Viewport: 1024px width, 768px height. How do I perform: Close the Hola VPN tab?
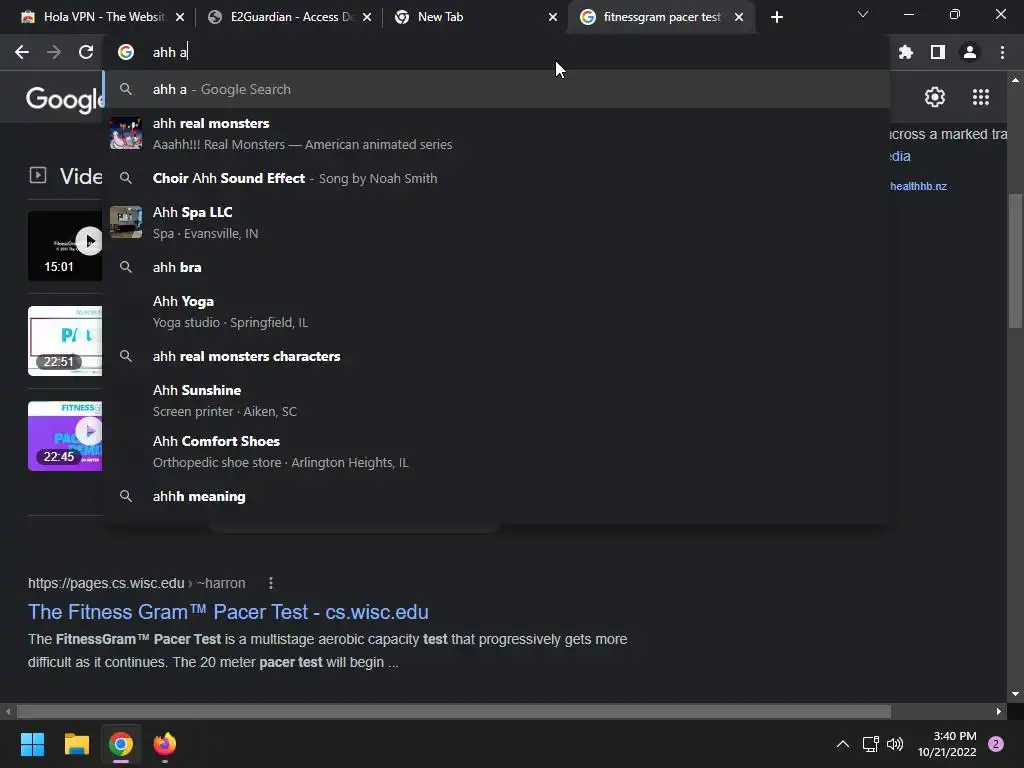(180, 17)
